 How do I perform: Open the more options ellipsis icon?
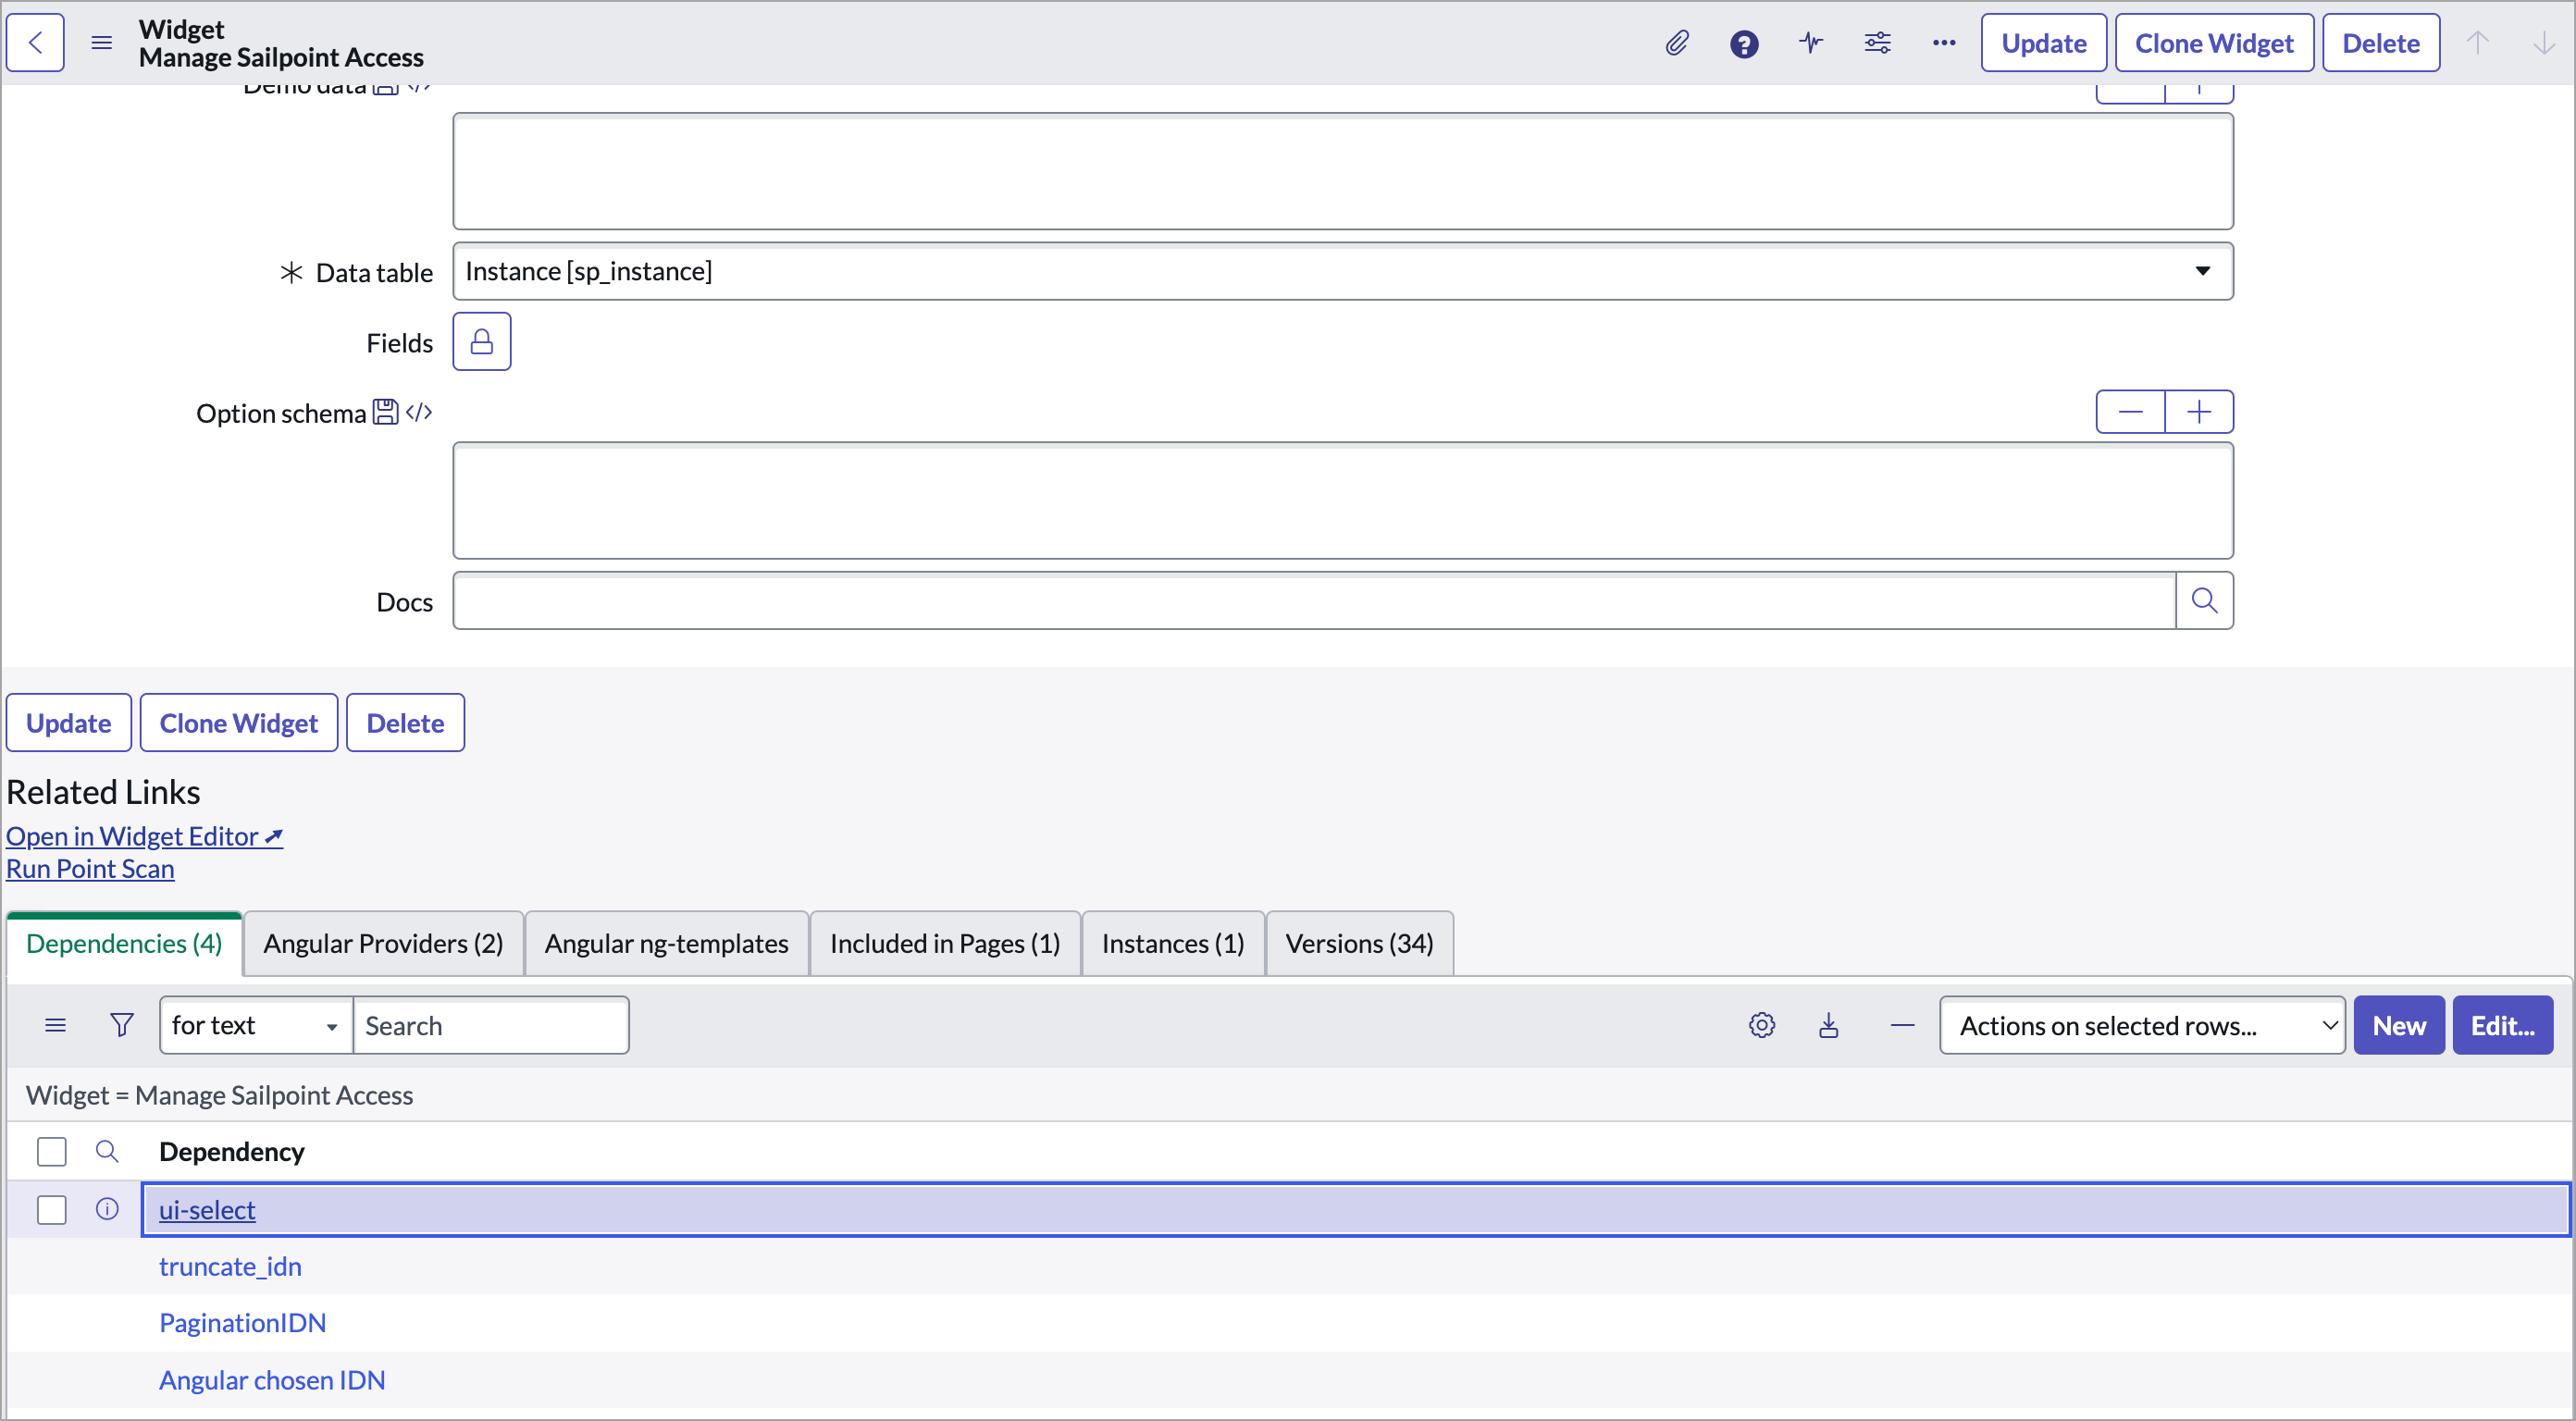tap(1944, 43)
